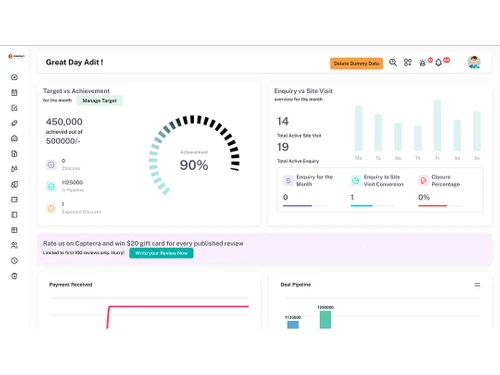Click the Enquiry to Site Visit Conversion icon
500x375 pixels.
[x=356, y=180]
